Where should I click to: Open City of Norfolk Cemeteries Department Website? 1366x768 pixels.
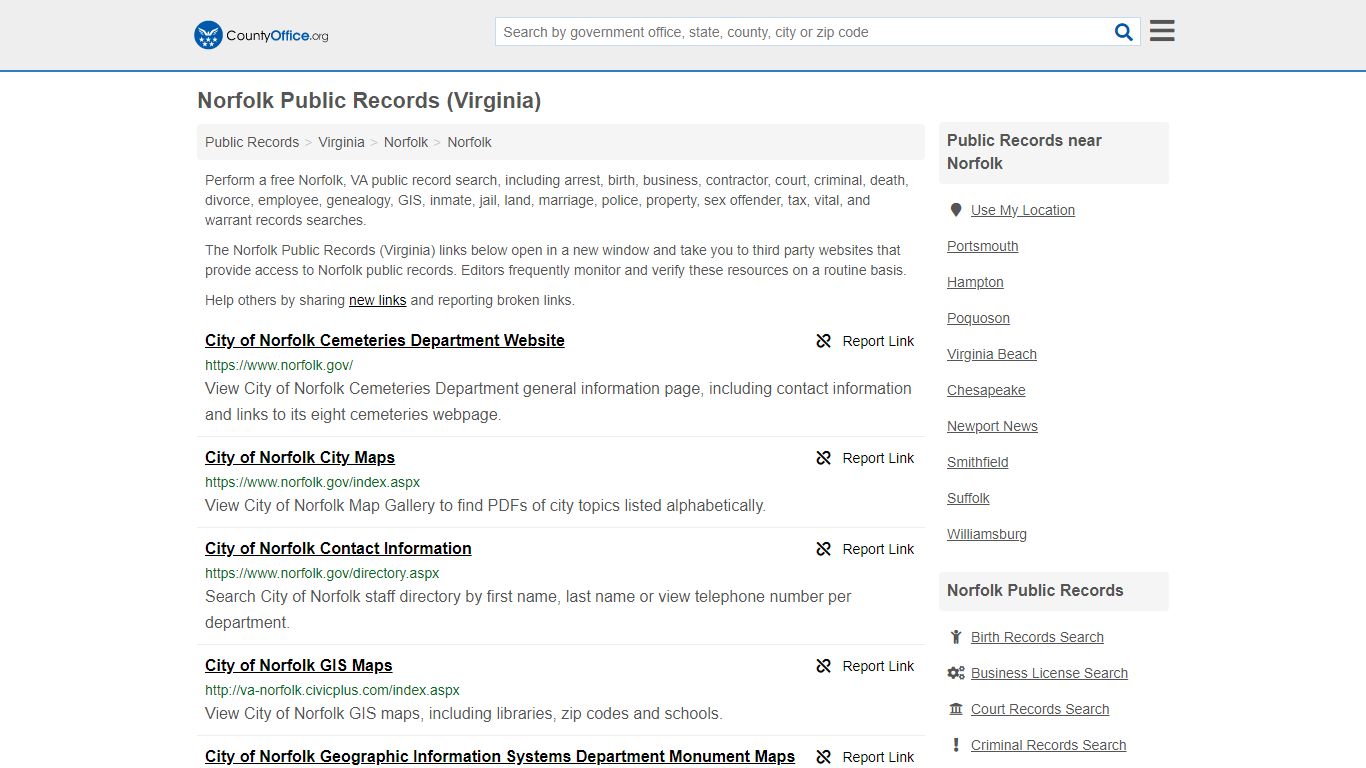pyautogui.click(x=385, y=340)
